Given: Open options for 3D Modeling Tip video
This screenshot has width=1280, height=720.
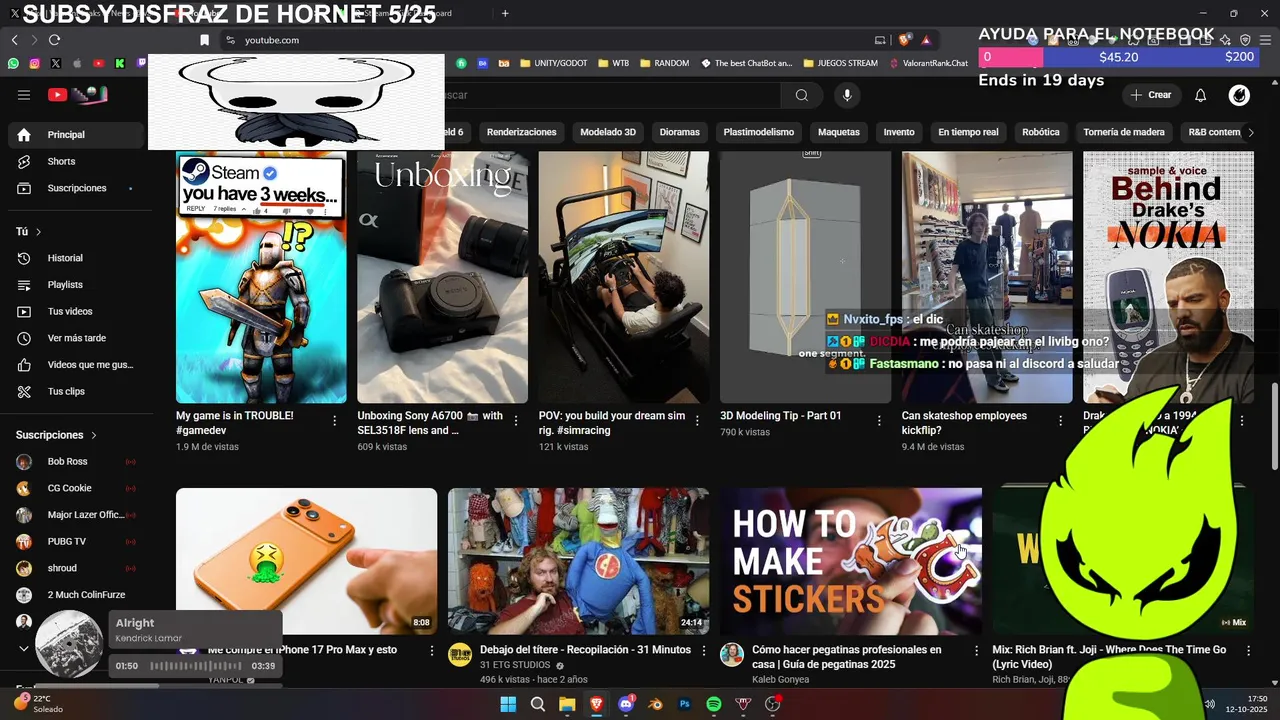Looking at the screenshot, I should [879, 422].
